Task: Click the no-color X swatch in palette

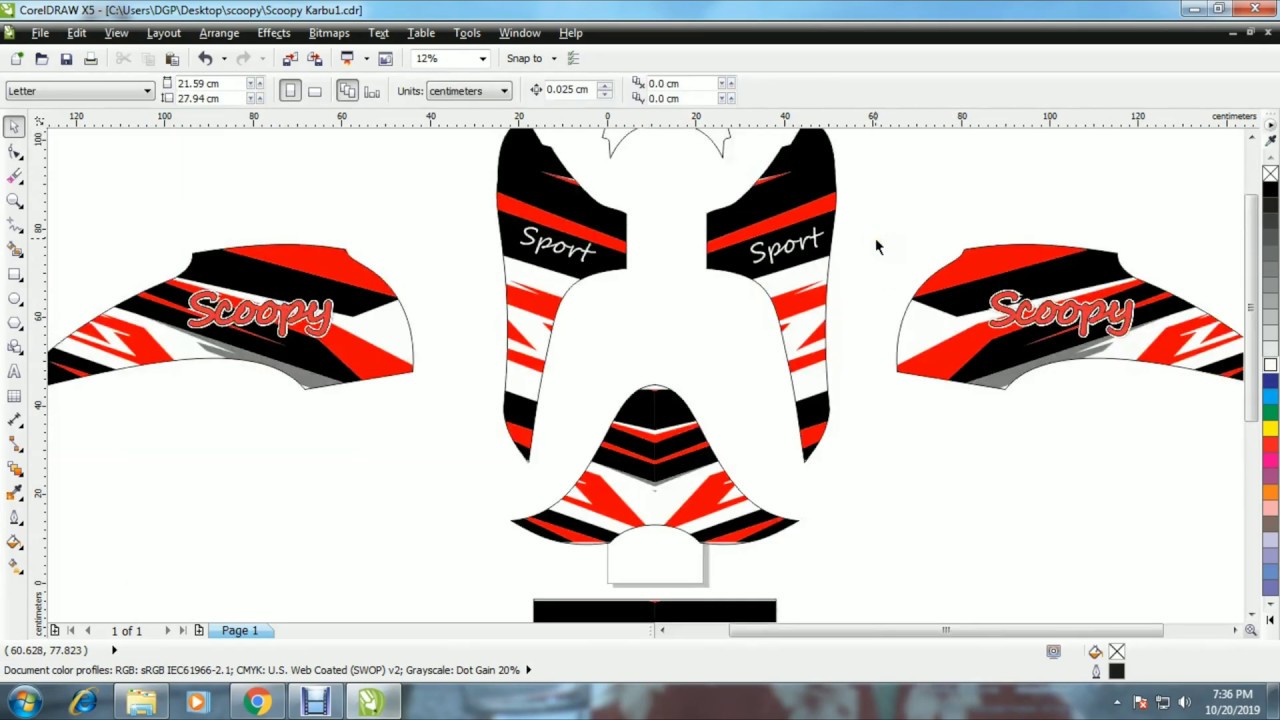Action: click(x=1270, y=174)
